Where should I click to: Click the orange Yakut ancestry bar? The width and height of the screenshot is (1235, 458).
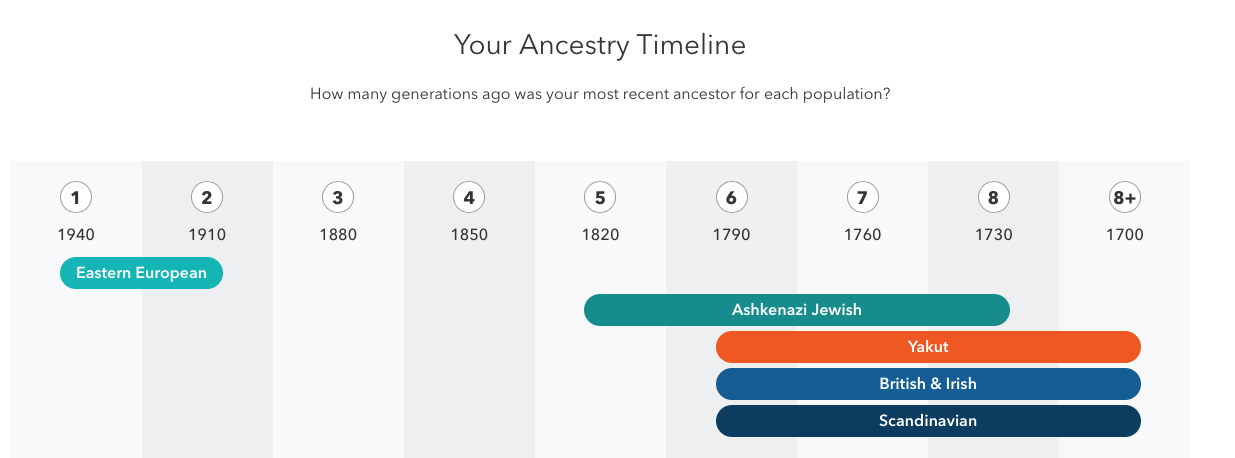point(928,347)
